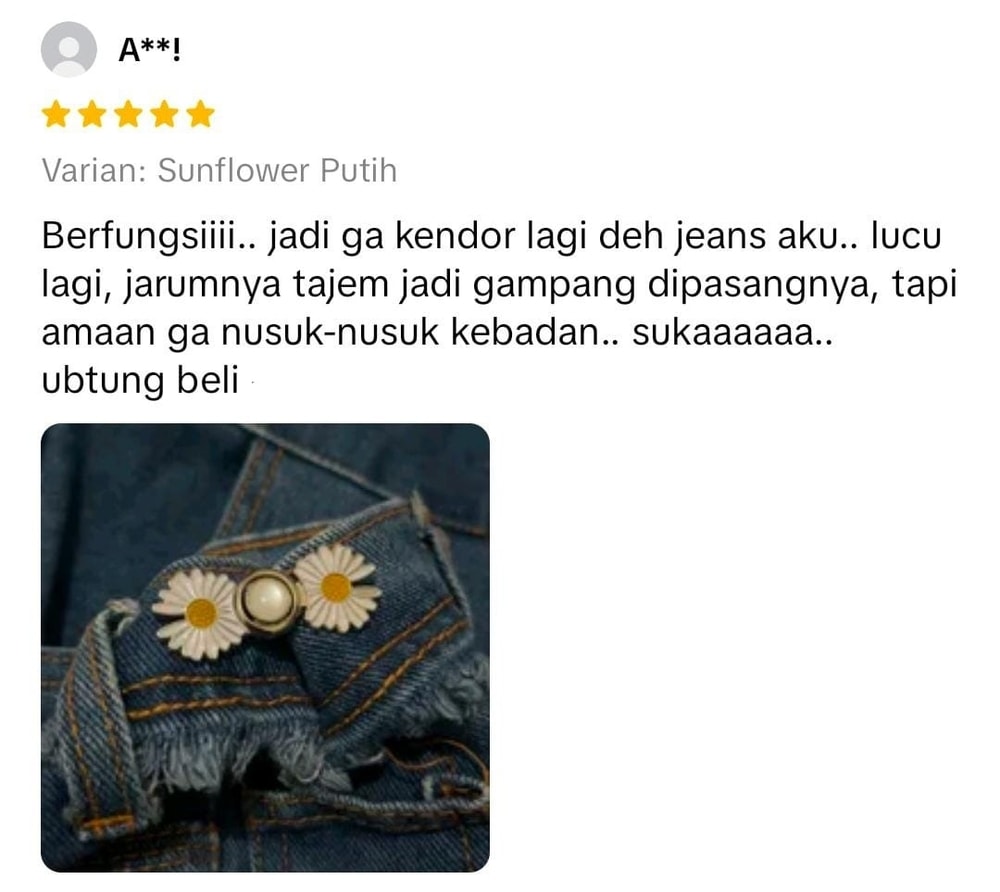1000x892 pixels.
Task: Select the third rating star
Action: [128, 114]
